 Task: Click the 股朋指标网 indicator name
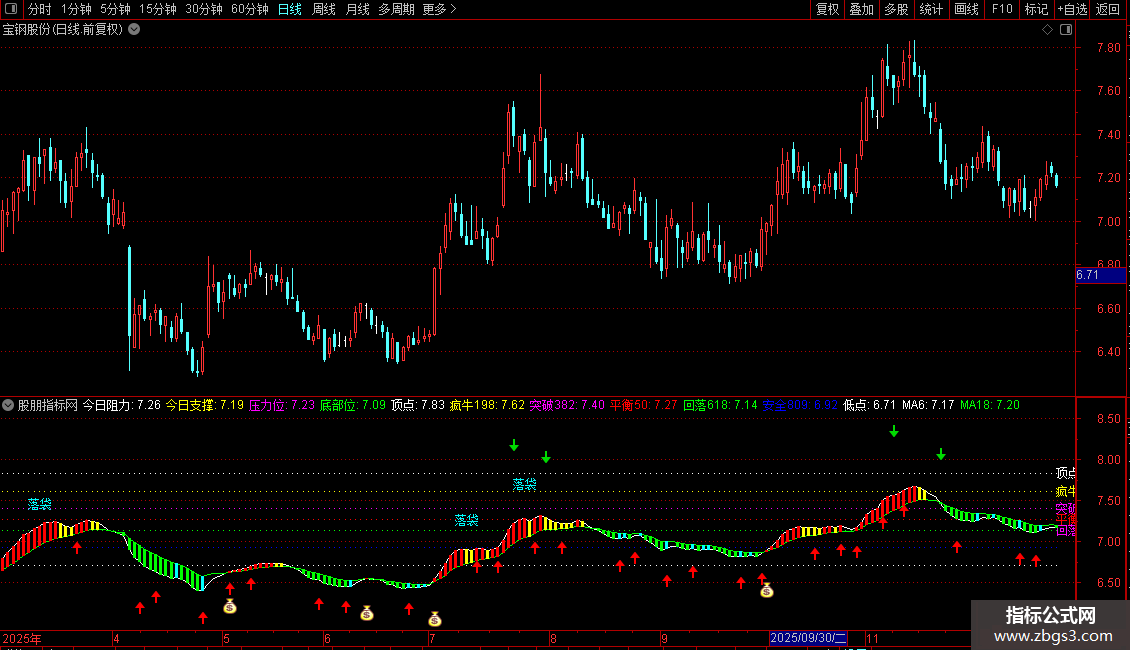(48, 405)
